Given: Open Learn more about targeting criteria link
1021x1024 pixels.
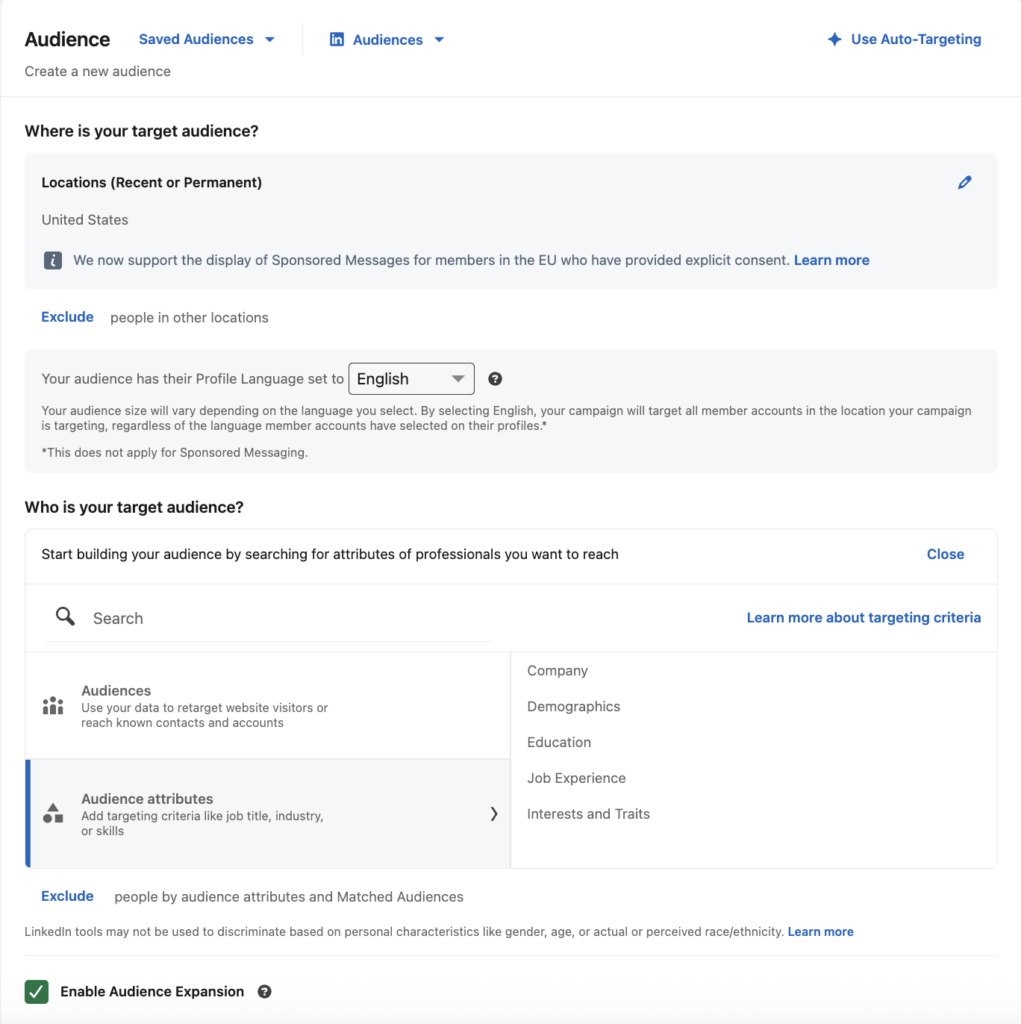Looking at the screenshot, I should [864, 618].
